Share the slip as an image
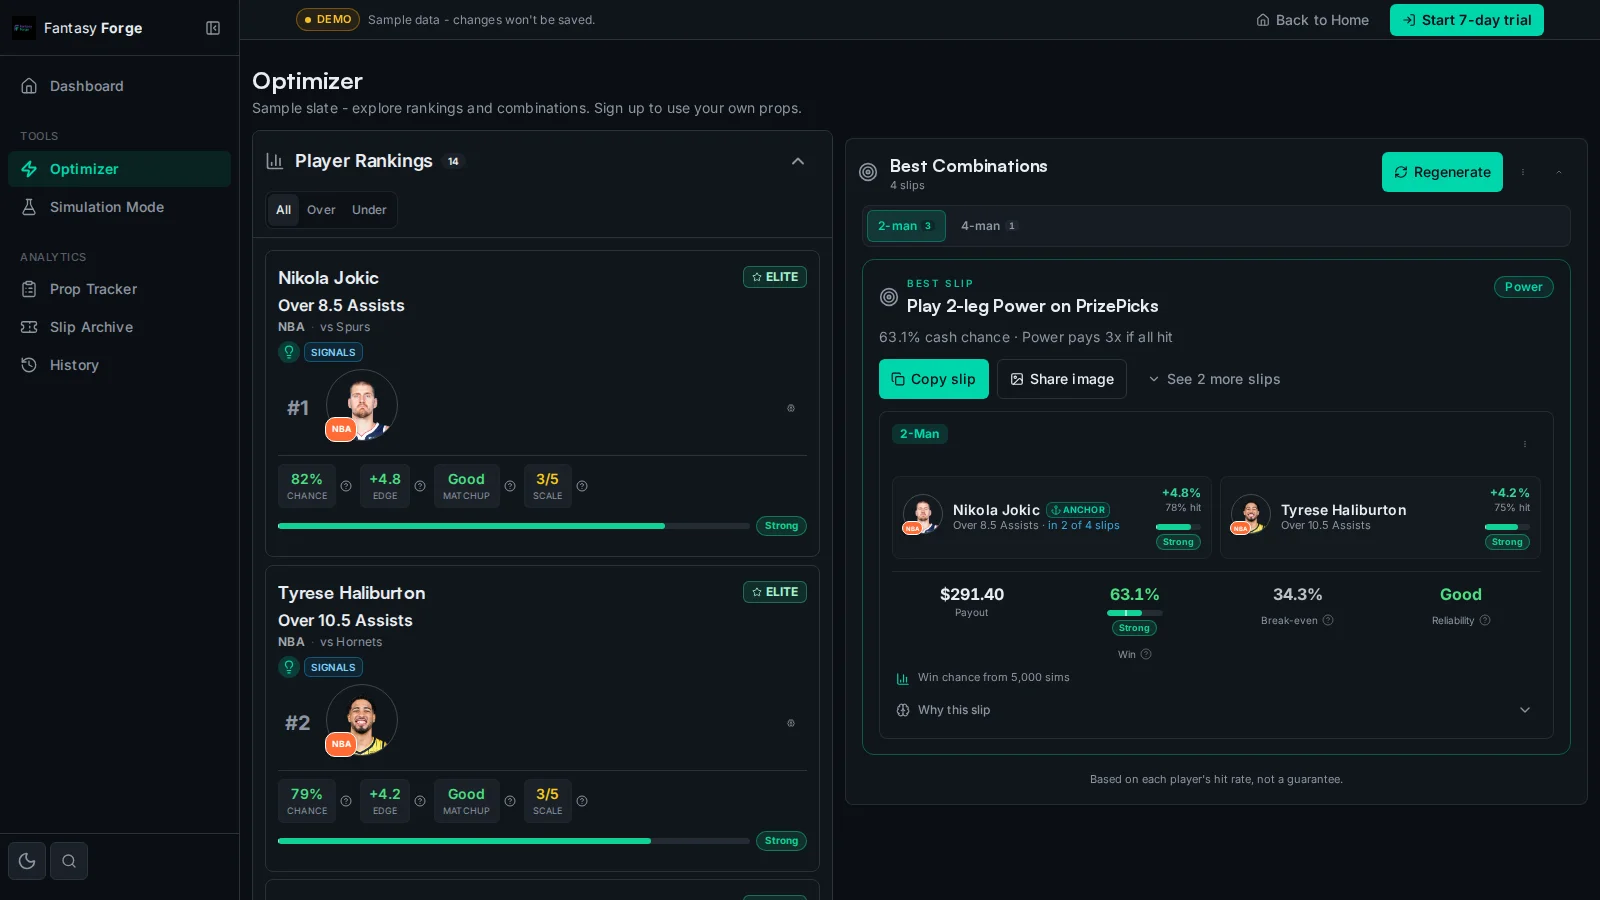Viewport: 1600px width, 900px height. 1062,379
